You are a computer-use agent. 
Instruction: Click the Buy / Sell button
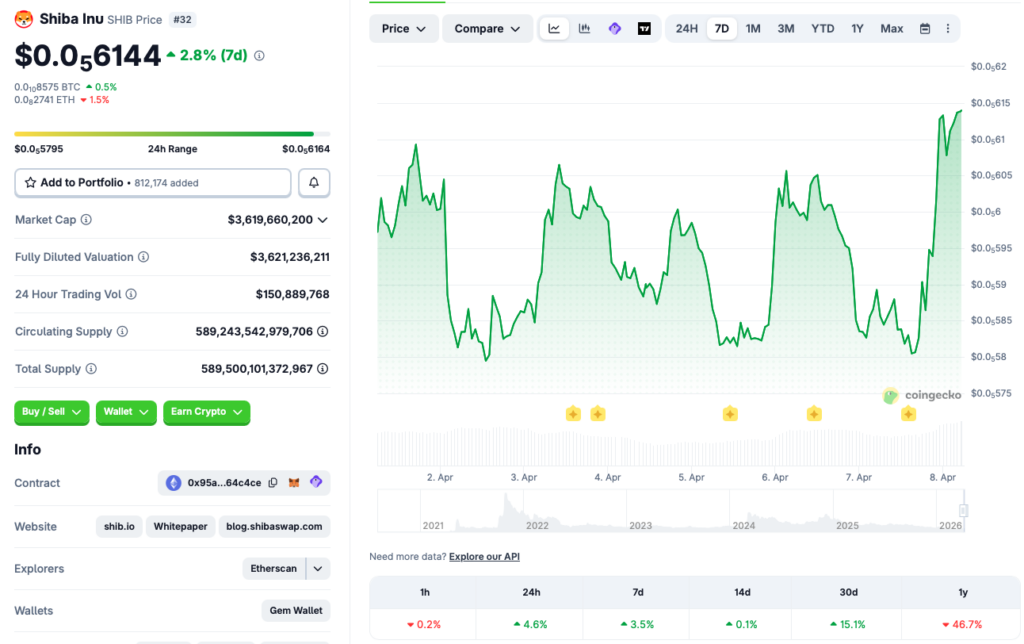pyautogui.click(x=51, y=412)
